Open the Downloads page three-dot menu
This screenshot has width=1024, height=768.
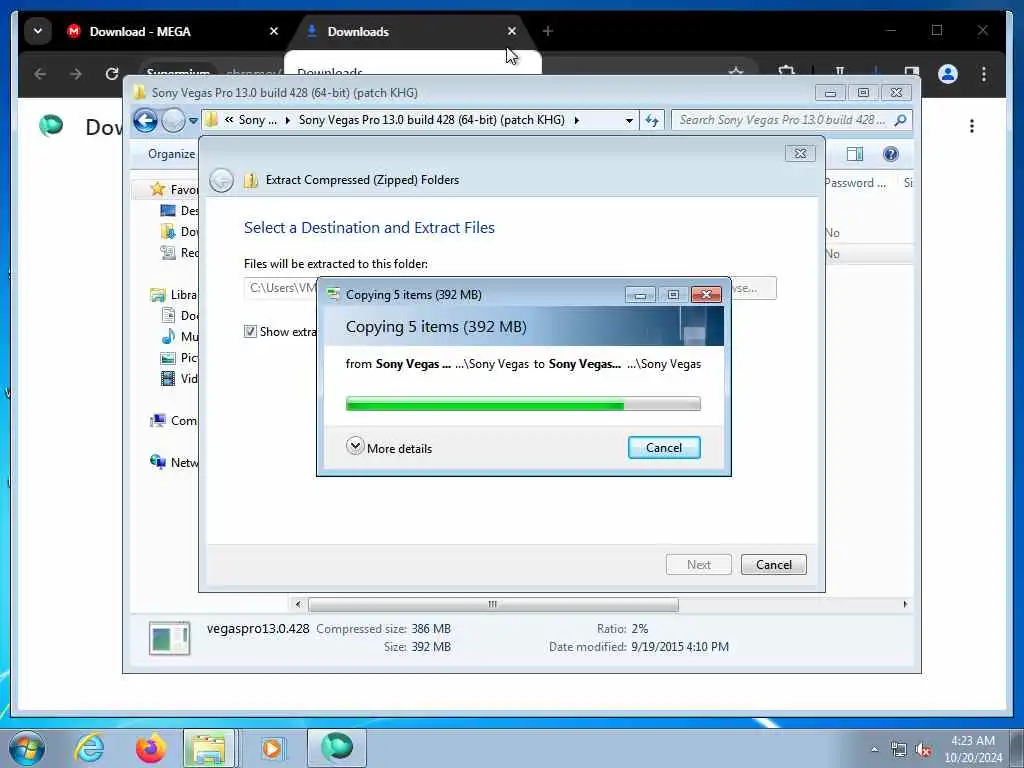[x=972, y=126]
